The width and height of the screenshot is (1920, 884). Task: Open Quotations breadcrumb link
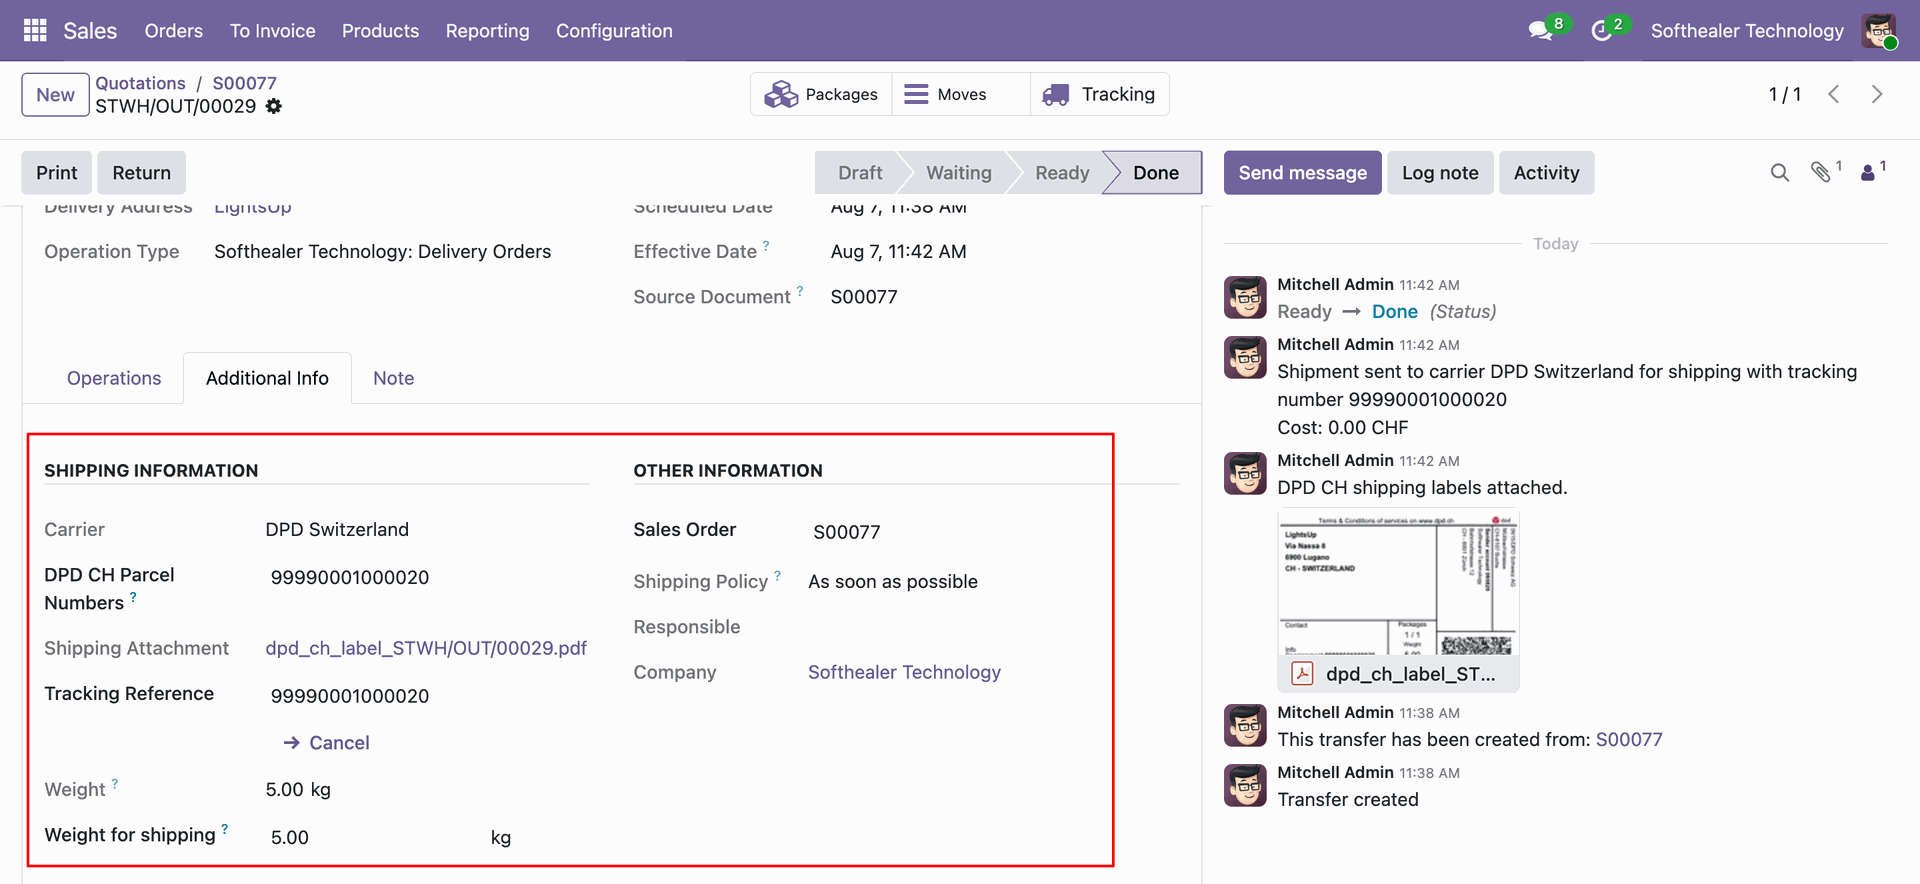coord(141,83)
